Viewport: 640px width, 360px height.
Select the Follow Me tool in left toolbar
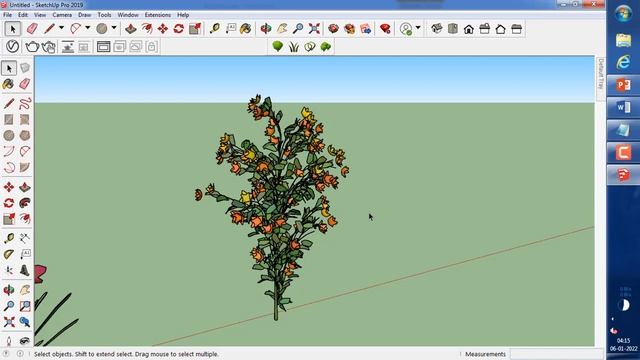25,203
